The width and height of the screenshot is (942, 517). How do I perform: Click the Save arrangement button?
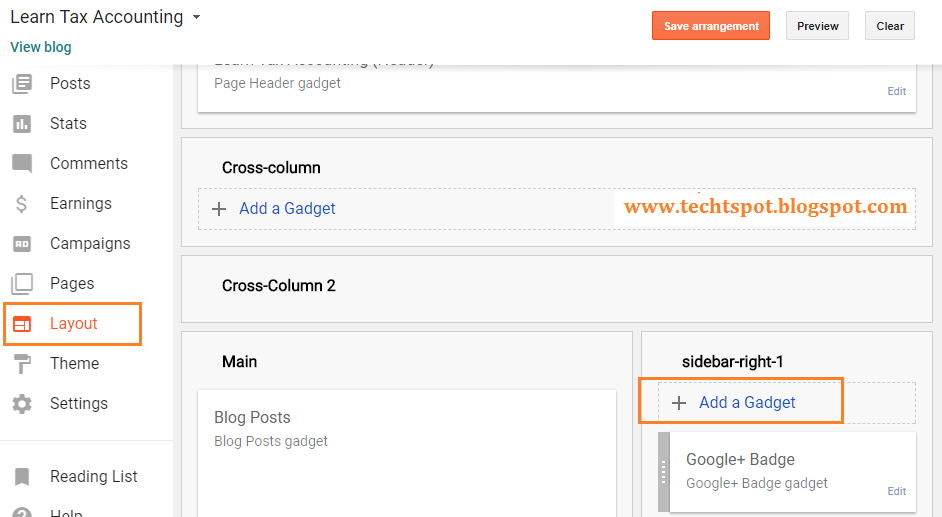(x=711, y=26)
